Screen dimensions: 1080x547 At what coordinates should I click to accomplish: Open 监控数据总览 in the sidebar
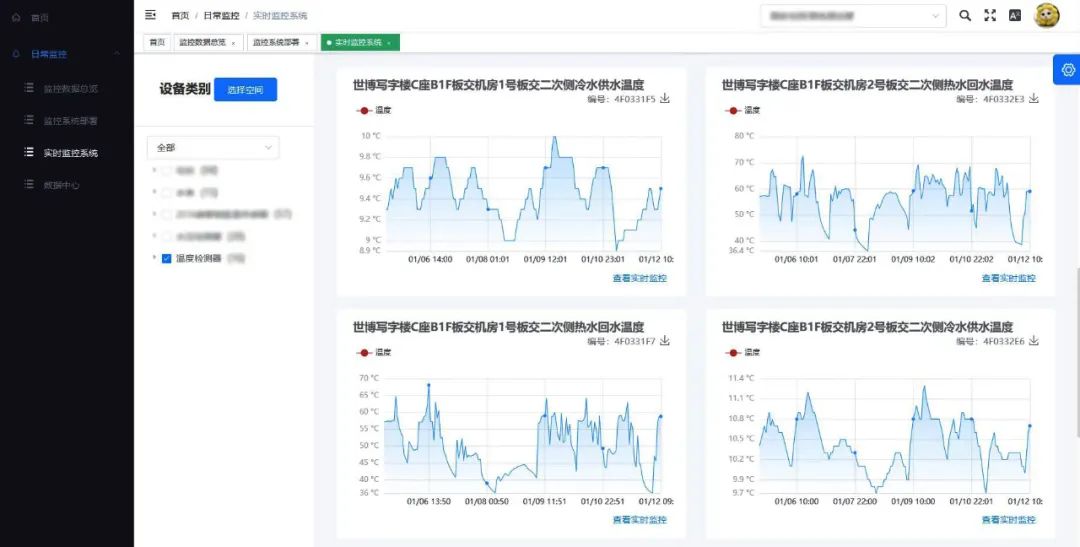(70, 88)
